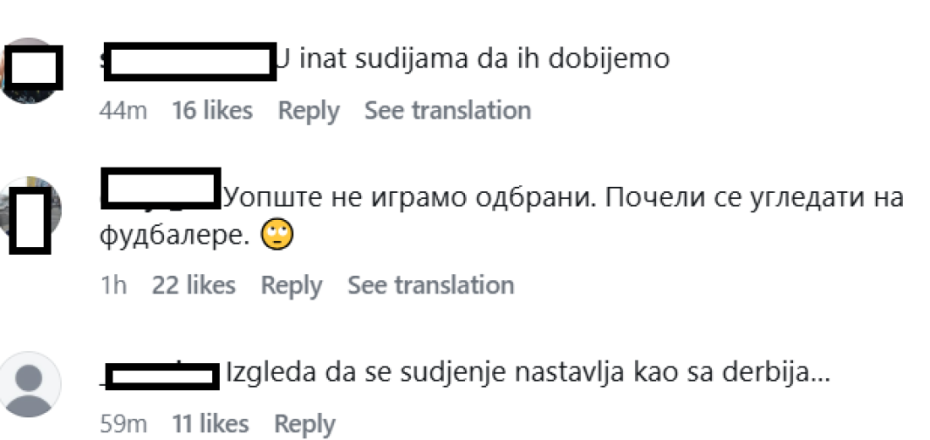Show who gave the "11 likes"
930x440 pixels.
pyautogui.click(x=209, y=424)
